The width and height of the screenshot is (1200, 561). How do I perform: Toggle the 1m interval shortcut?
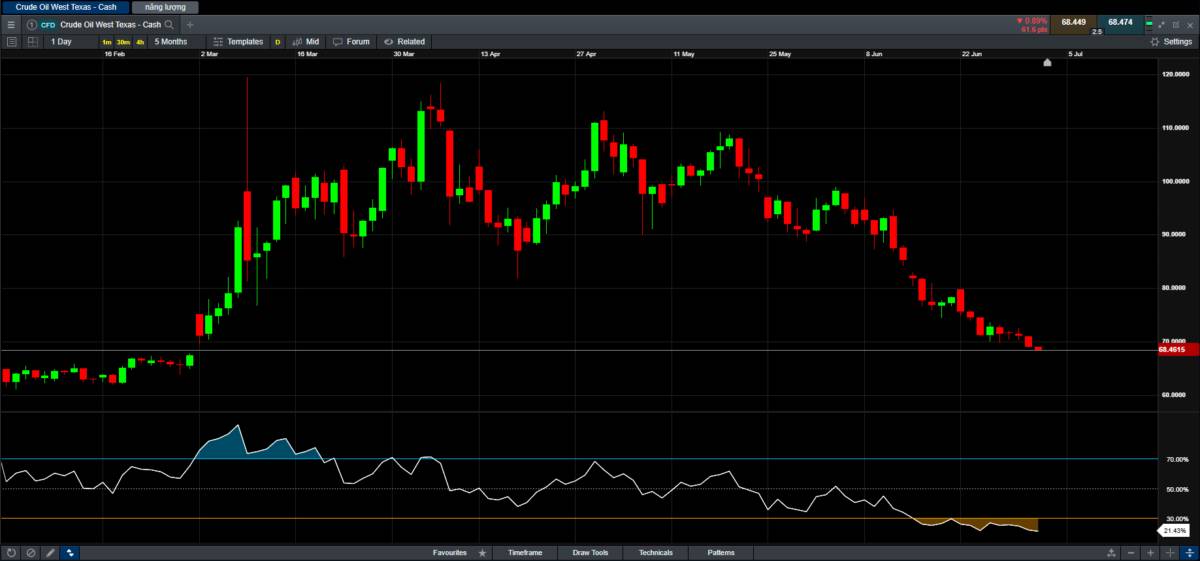click(x=107, y=42)
